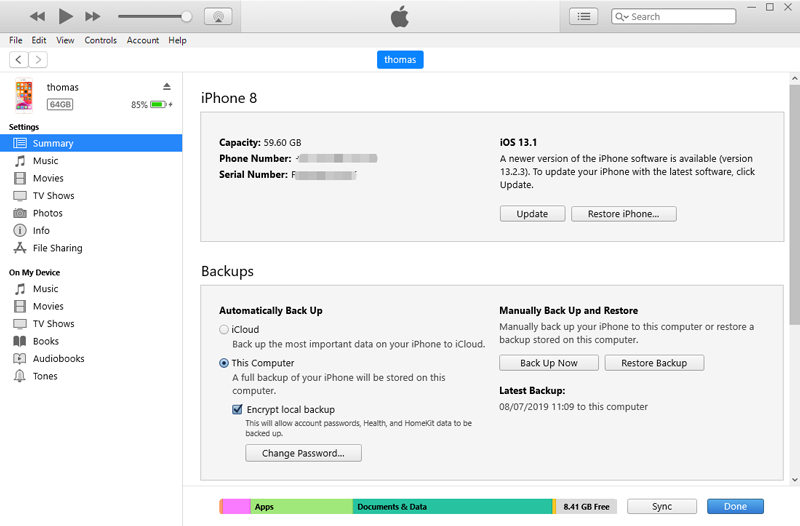Click Movies film icon under On My Device

(20, 306)
